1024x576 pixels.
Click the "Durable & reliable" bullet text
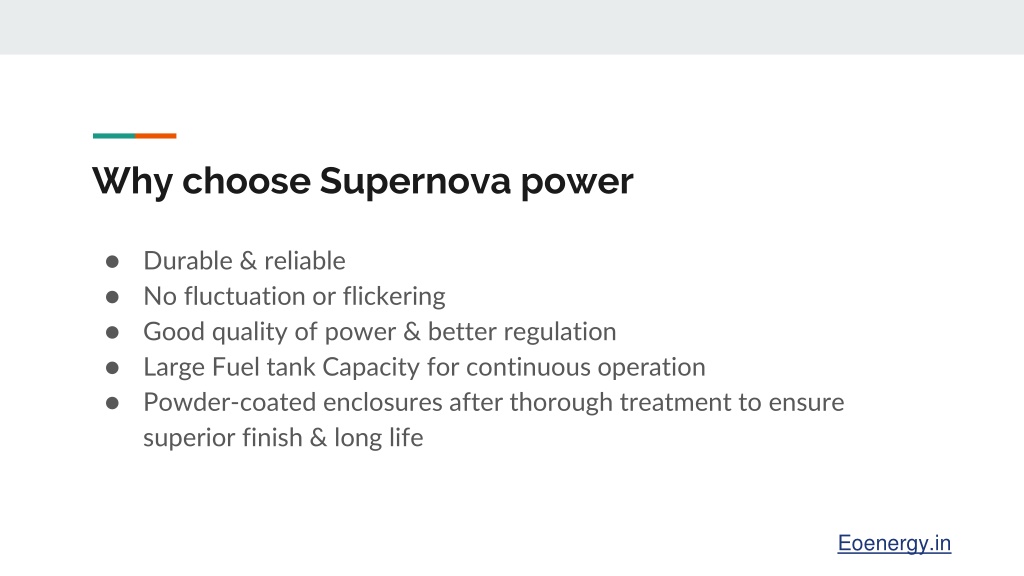(x=244, y=261)
